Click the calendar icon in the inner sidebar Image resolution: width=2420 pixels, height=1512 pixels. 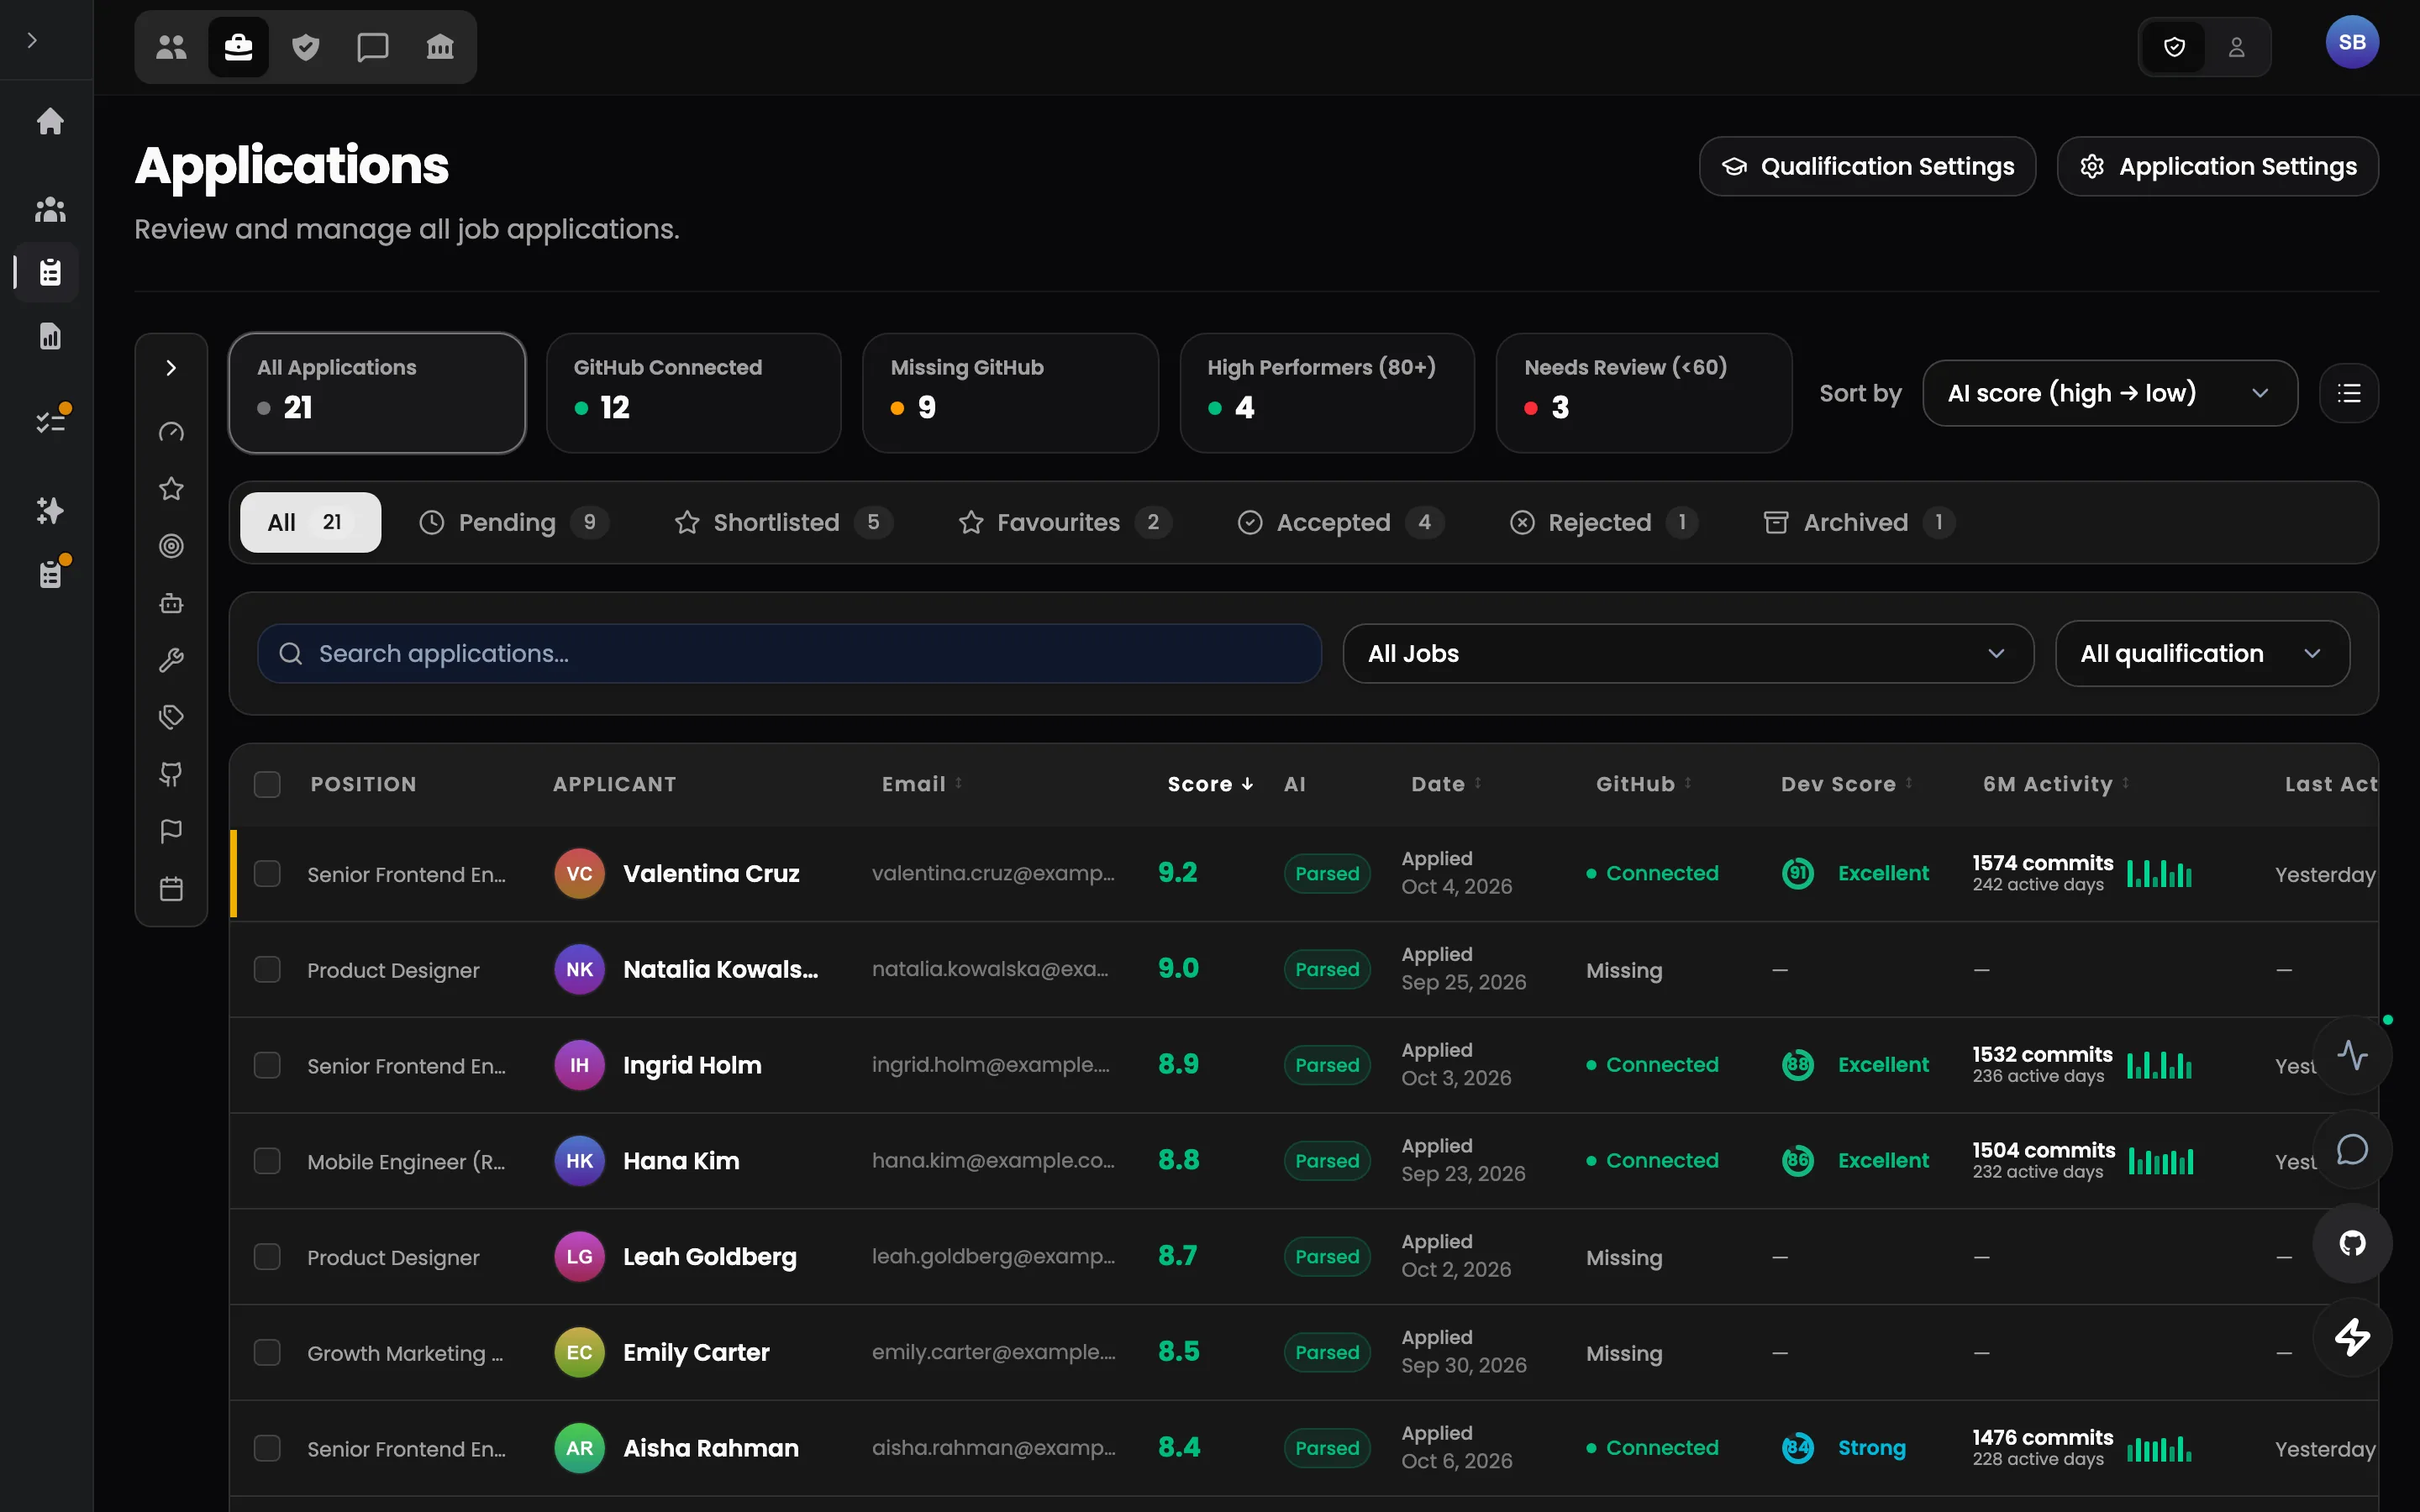171,889
